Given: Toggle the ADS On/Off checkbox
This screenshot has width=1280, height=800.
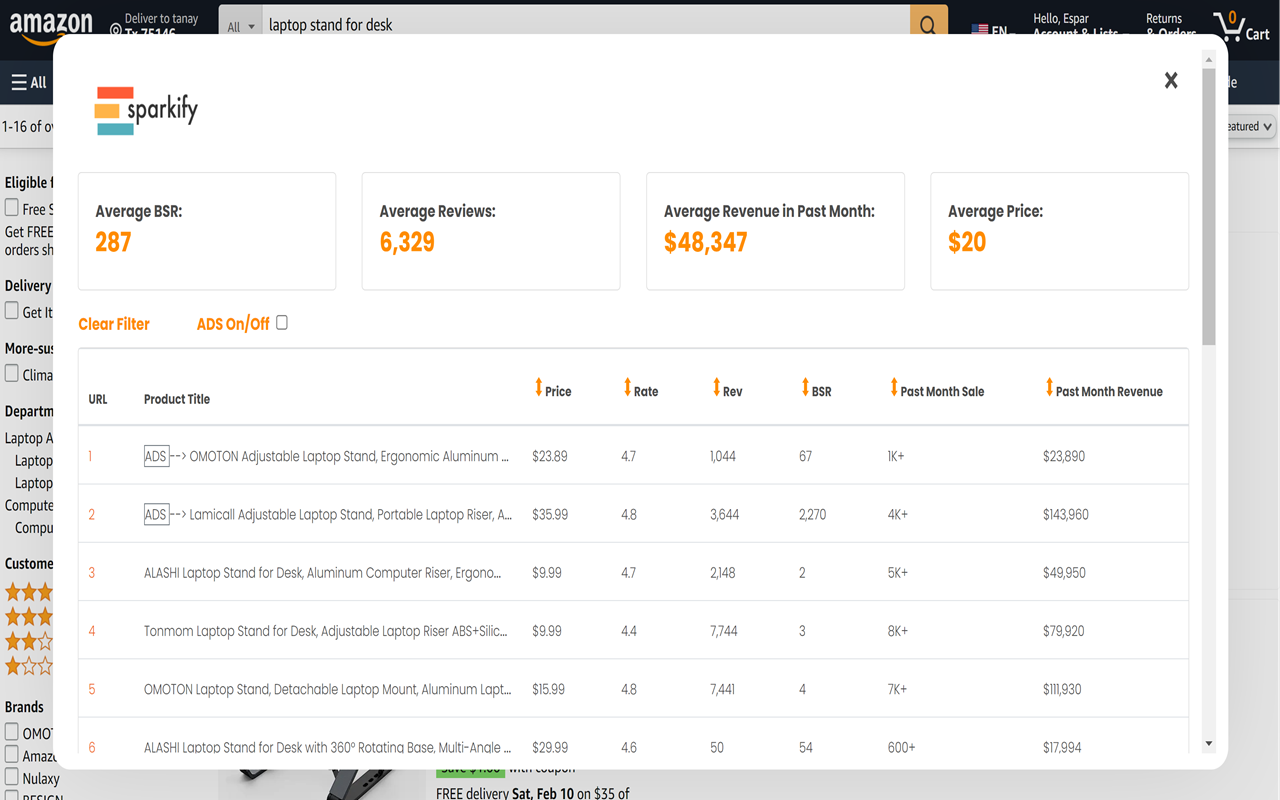Looking at the screenshot, I should [x=282, y=322].
